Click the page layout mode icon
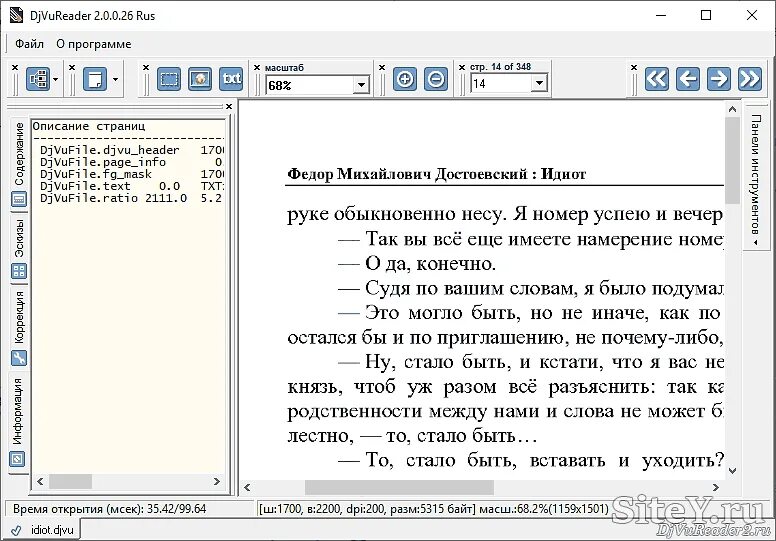The width and height of the screenshot is (776, 541). pos(95,79)
